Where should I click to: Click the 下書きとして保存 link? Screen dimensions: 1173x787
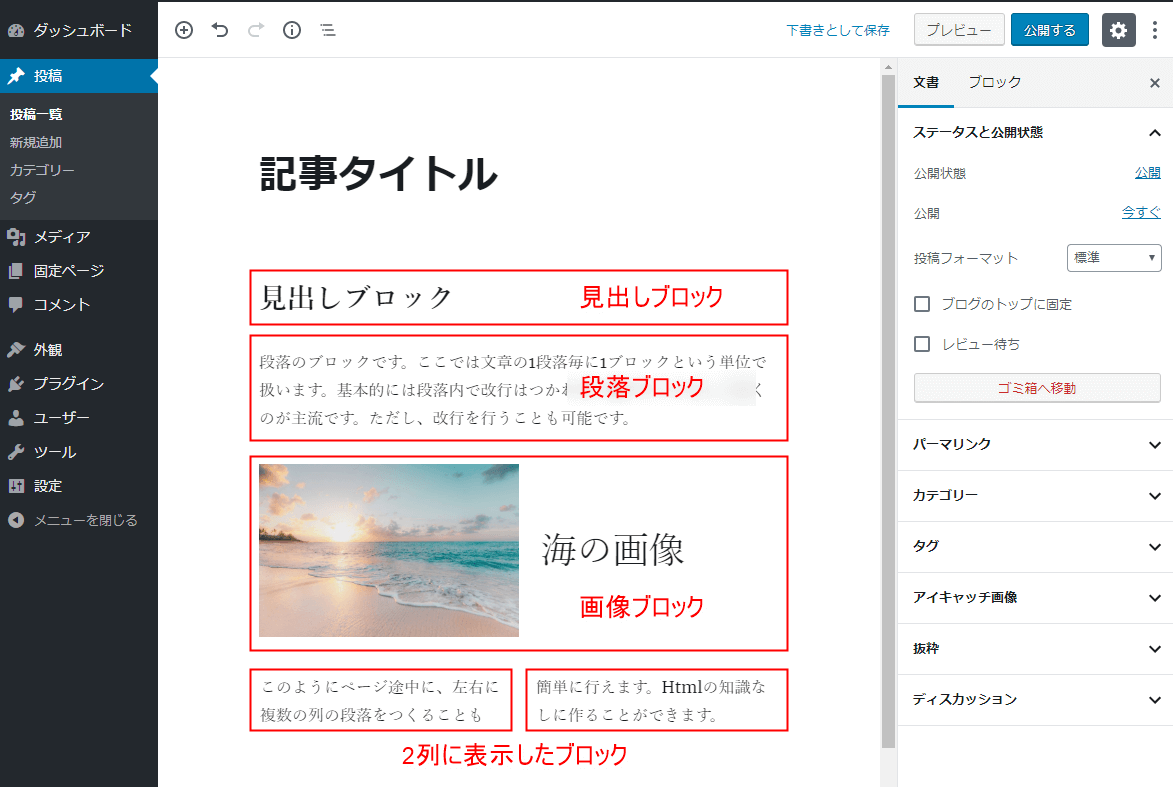837,30
